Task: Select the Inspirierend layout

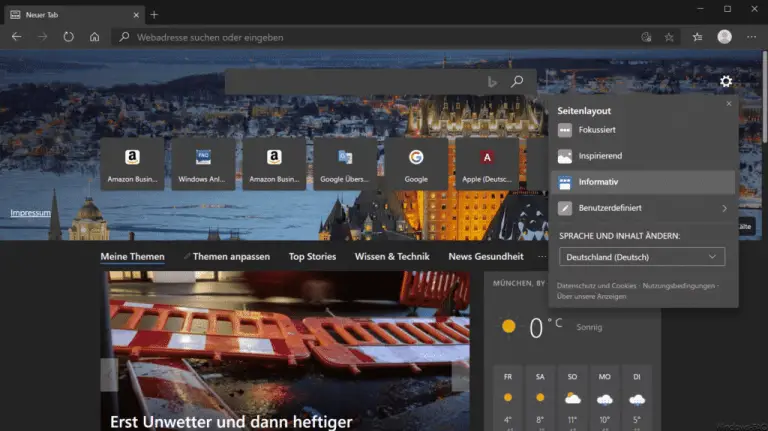Action: point(643,156)
